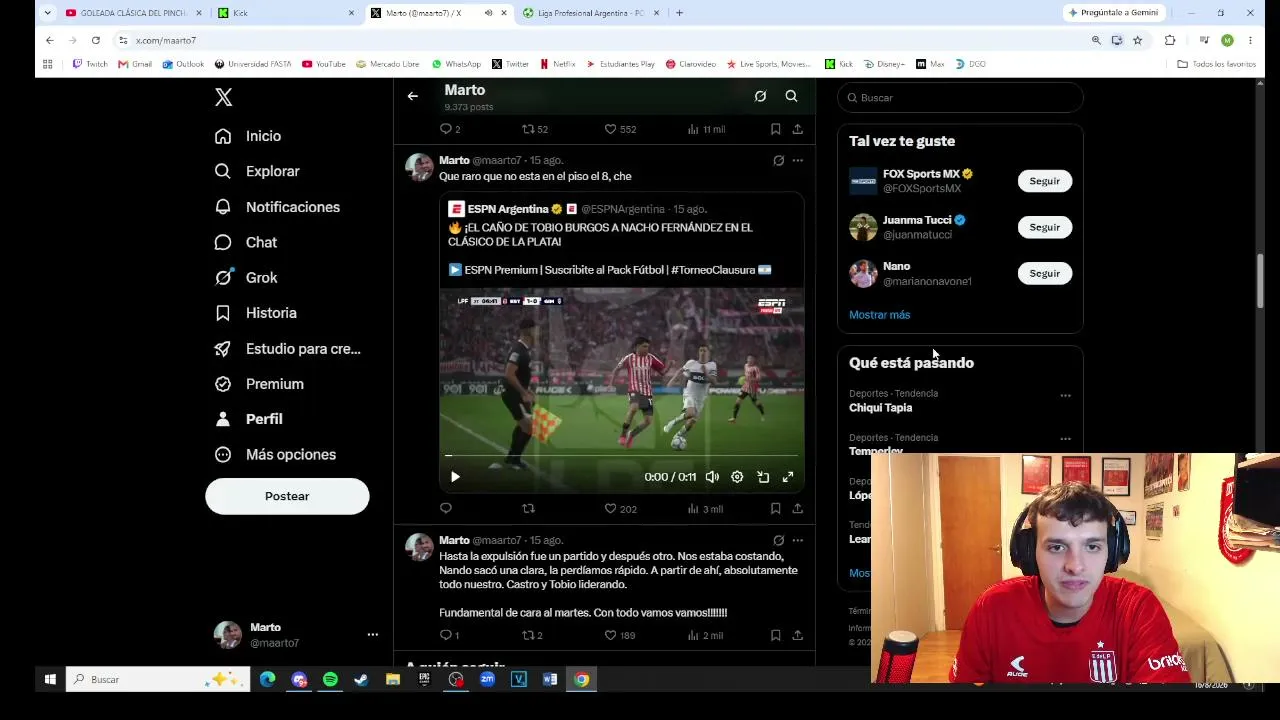Open more options for Temperley trend
The image size is (1280, 720).
coord(1065,439)
